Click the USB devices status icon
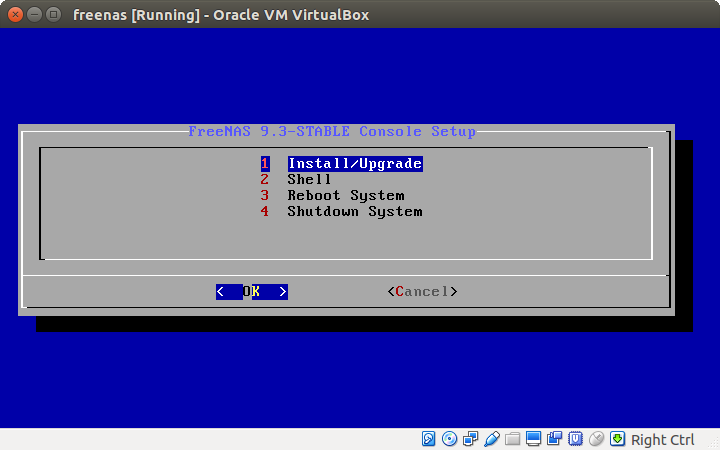Image resolution: width=720 pixels, height=450 pixels. coord(491,439)
